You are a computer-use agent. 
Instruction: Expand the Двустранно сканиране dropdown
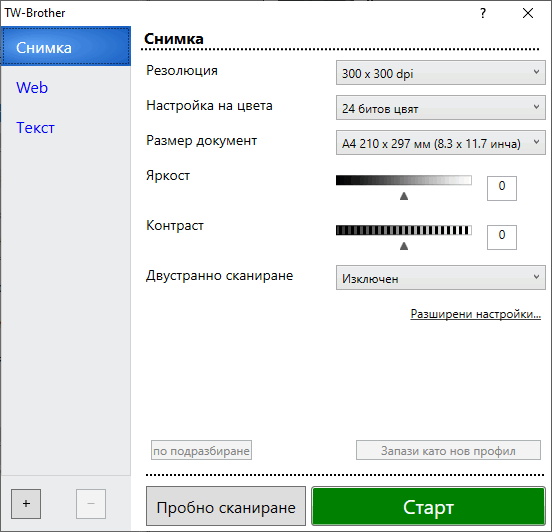441,278
